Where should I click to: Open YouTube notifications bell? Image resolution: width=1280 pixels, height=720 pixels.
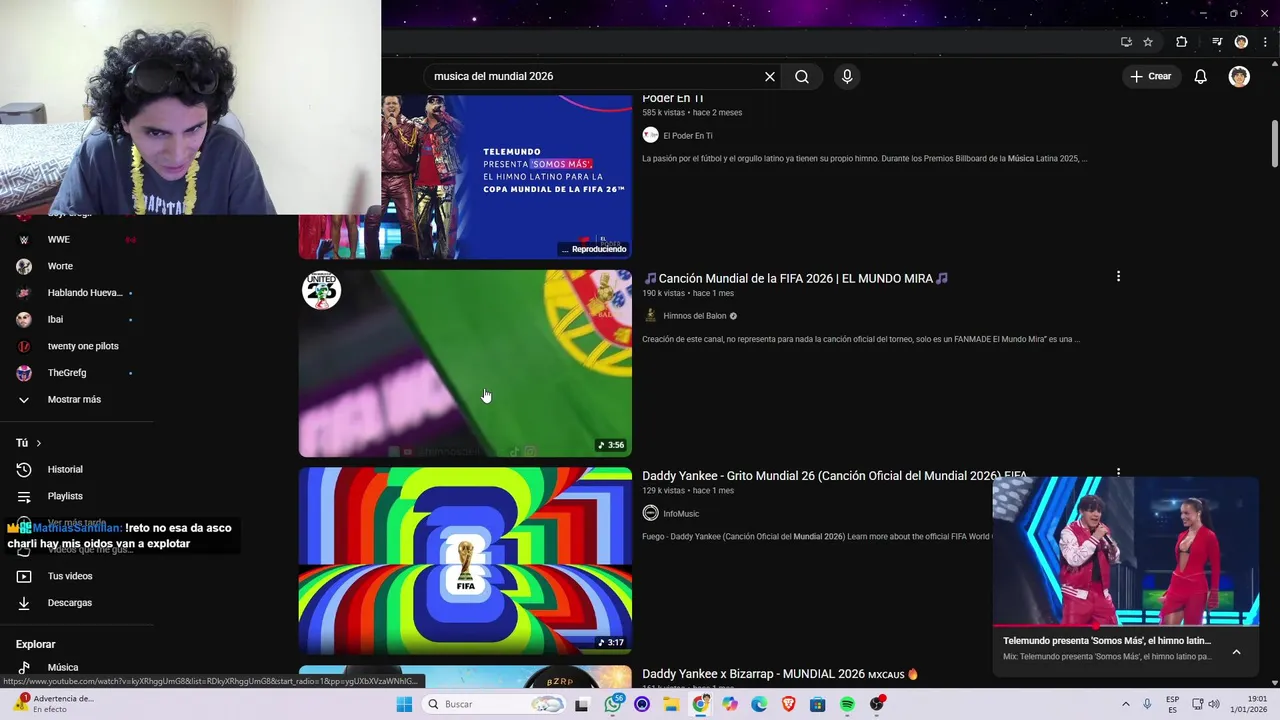1201,77
